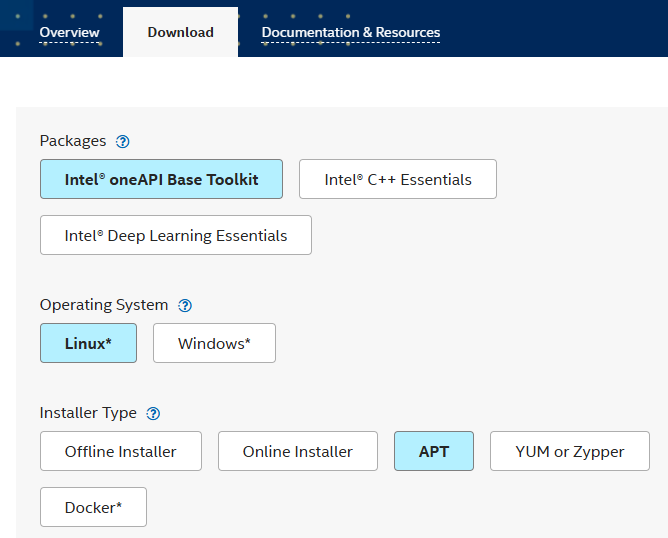This screenshot has width=668, height=538.
Task: Open the Documentation & Resources tab
Action: (x=351, y=32)
